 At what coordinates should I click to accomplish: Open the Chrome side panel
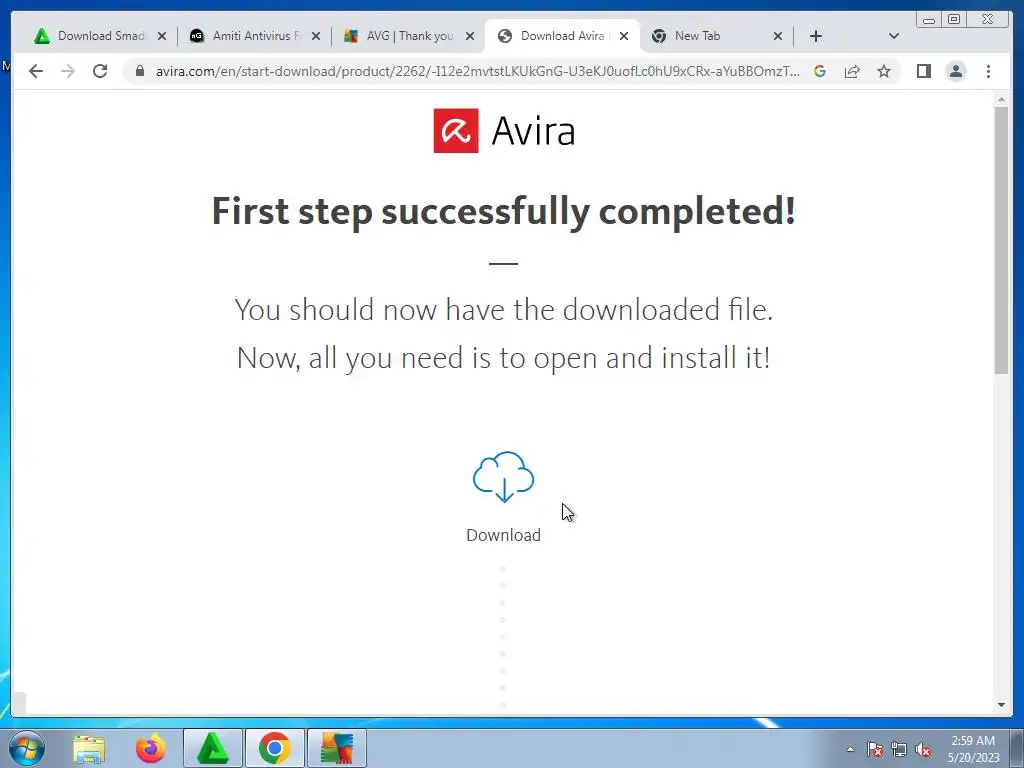point(923,71)
